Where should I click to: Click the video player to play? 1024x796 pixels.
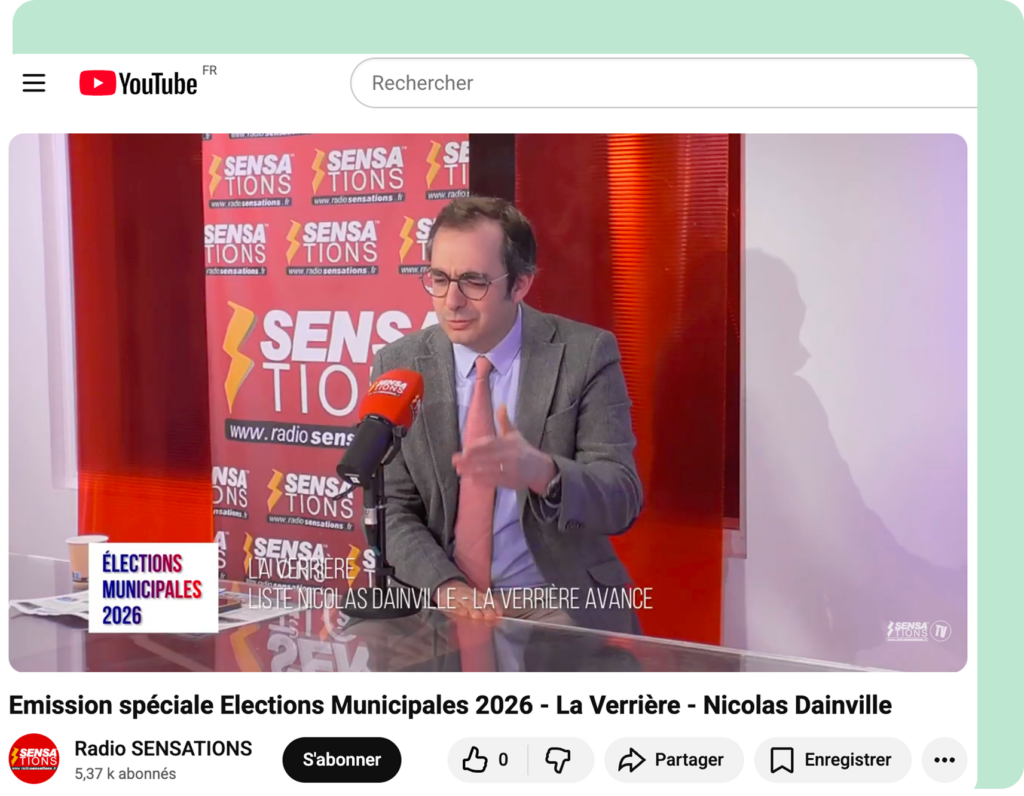pyautogui.click(x=488, y=402)
